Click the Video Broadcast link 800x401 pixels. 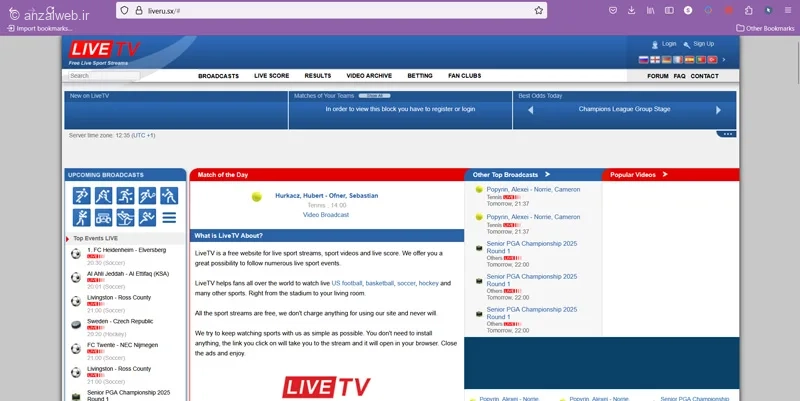(326, 215)
